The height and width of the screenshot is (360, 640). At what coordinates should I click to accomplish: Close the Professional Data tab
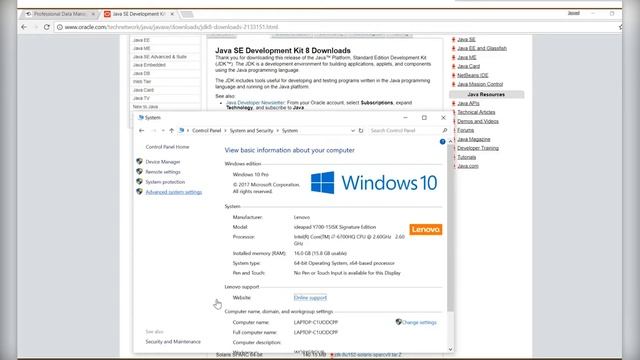point(93,14)
